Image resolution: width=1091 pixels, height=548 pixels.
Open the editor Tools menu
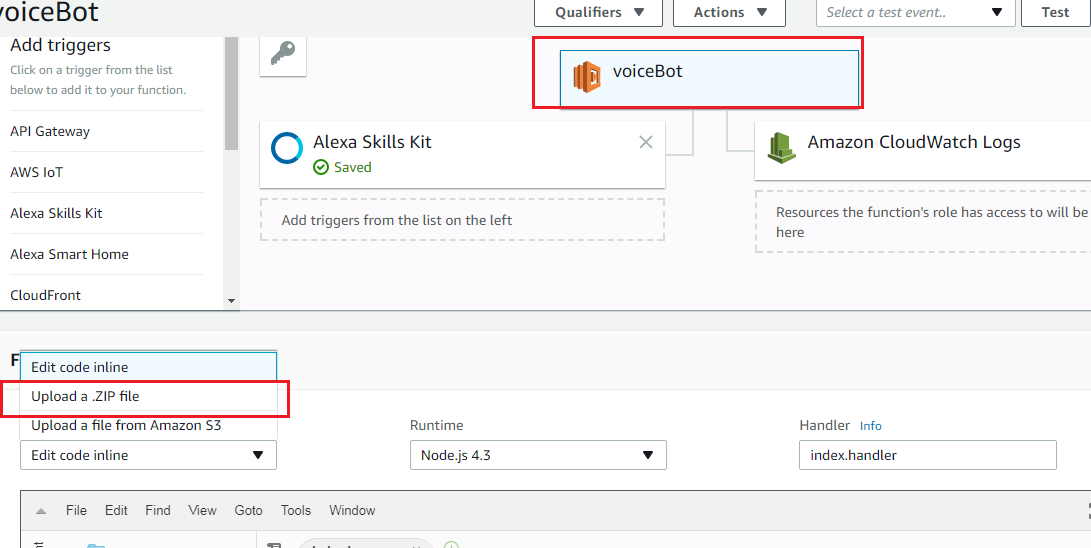tap(296, 510)
